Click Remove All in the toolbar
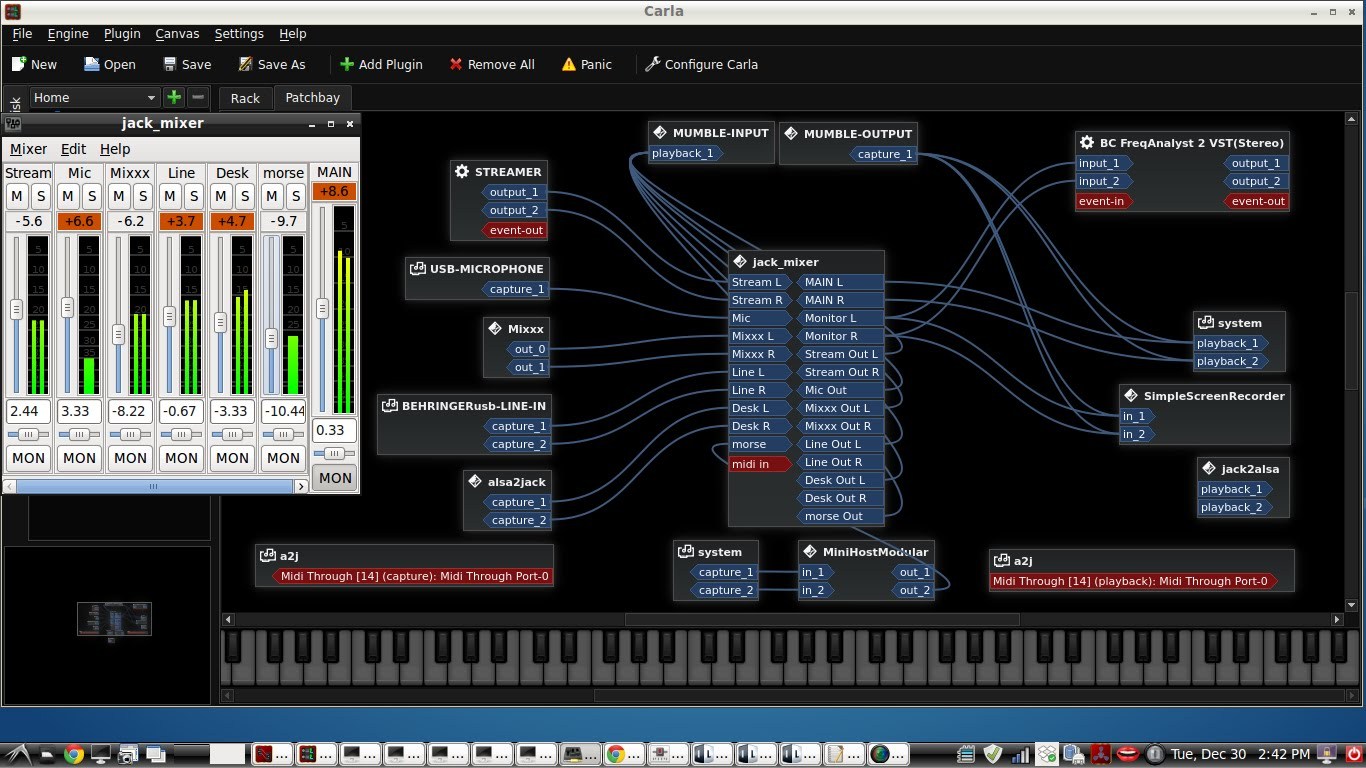This screenshot has height=768, width=1366. tap(491, 64)
